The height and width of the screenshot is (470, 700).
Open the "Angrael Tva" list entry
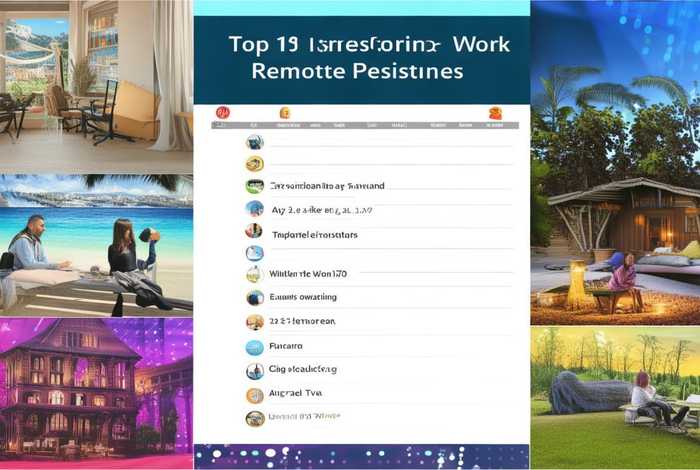[x=297, y=395]
